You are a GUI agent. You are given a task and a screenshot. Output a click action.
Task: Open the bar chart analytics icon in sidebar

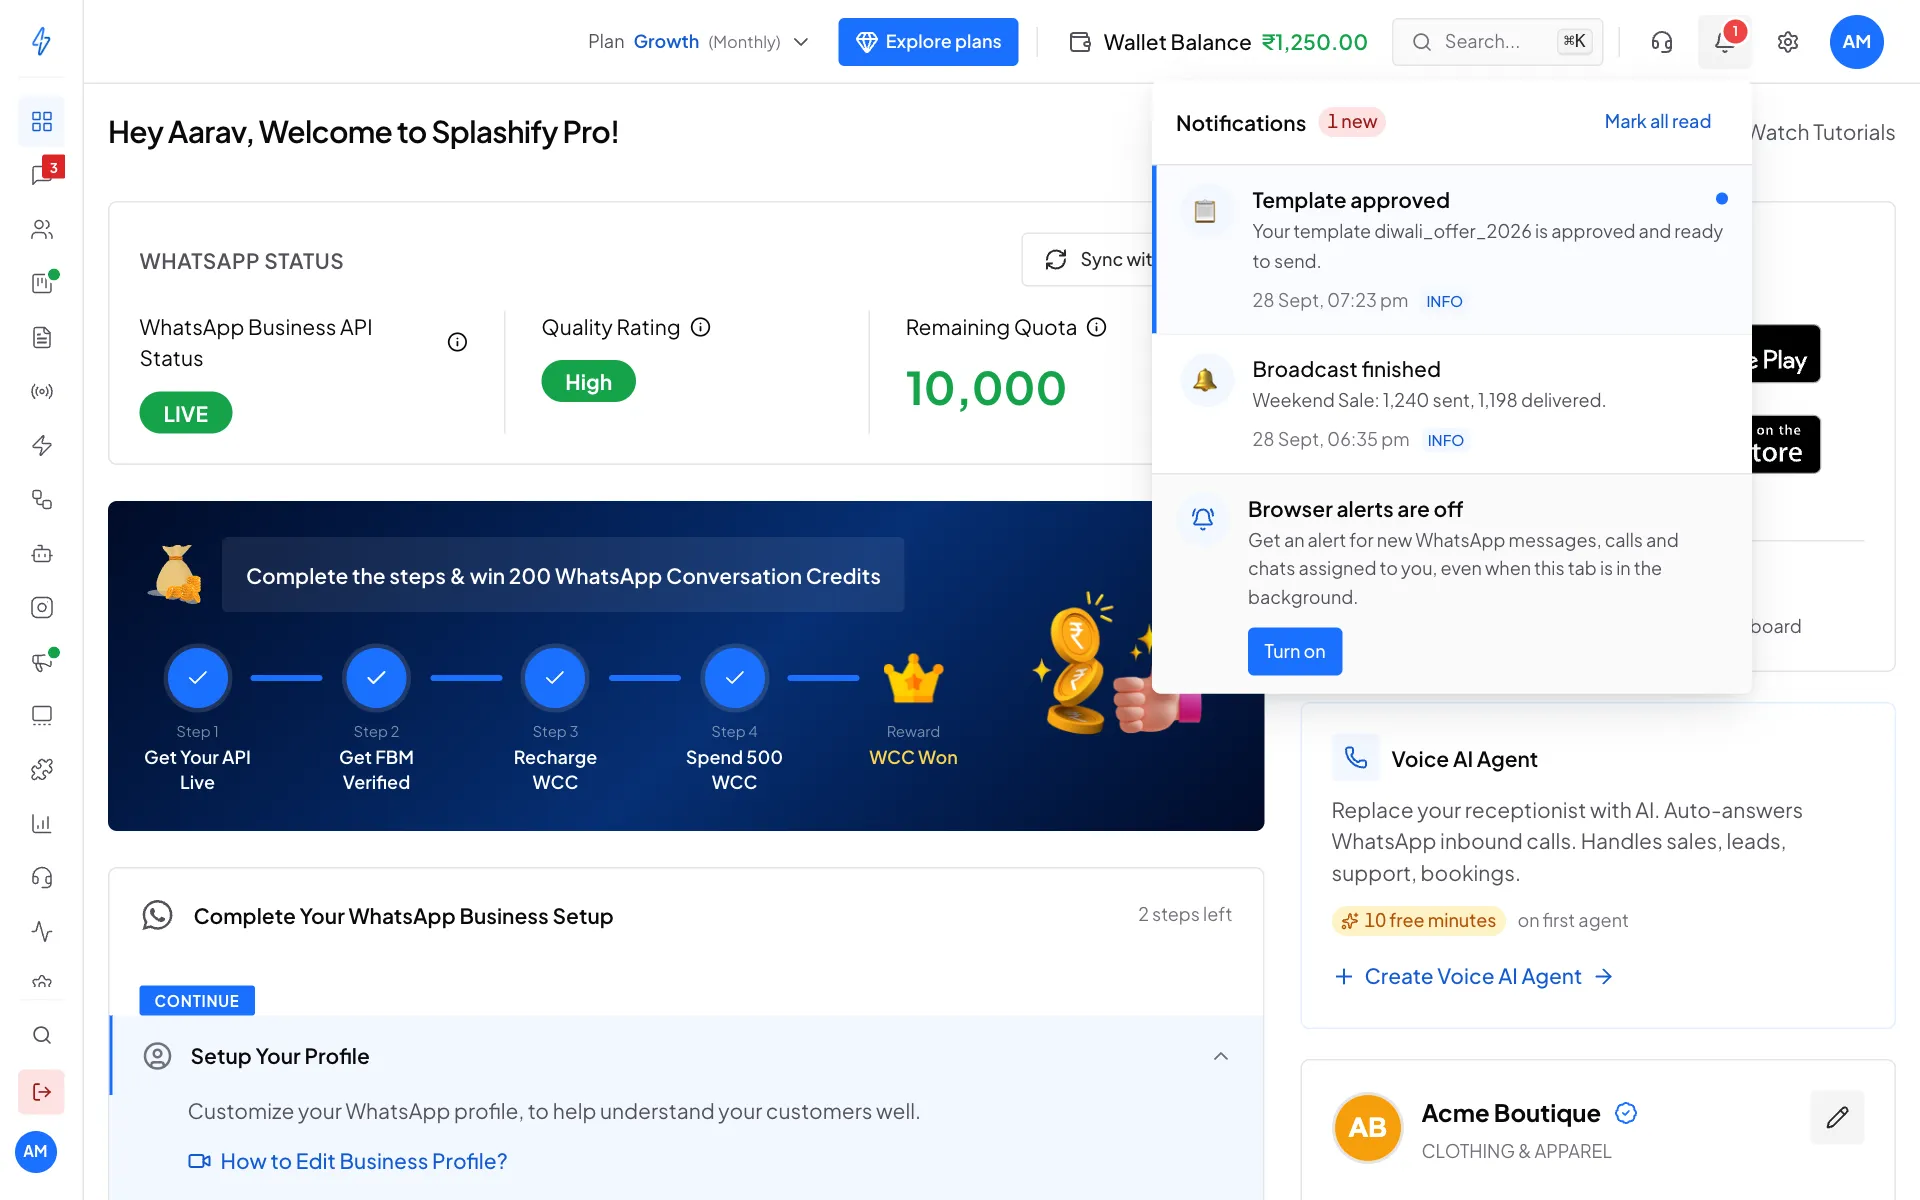[x=41, y=823]
